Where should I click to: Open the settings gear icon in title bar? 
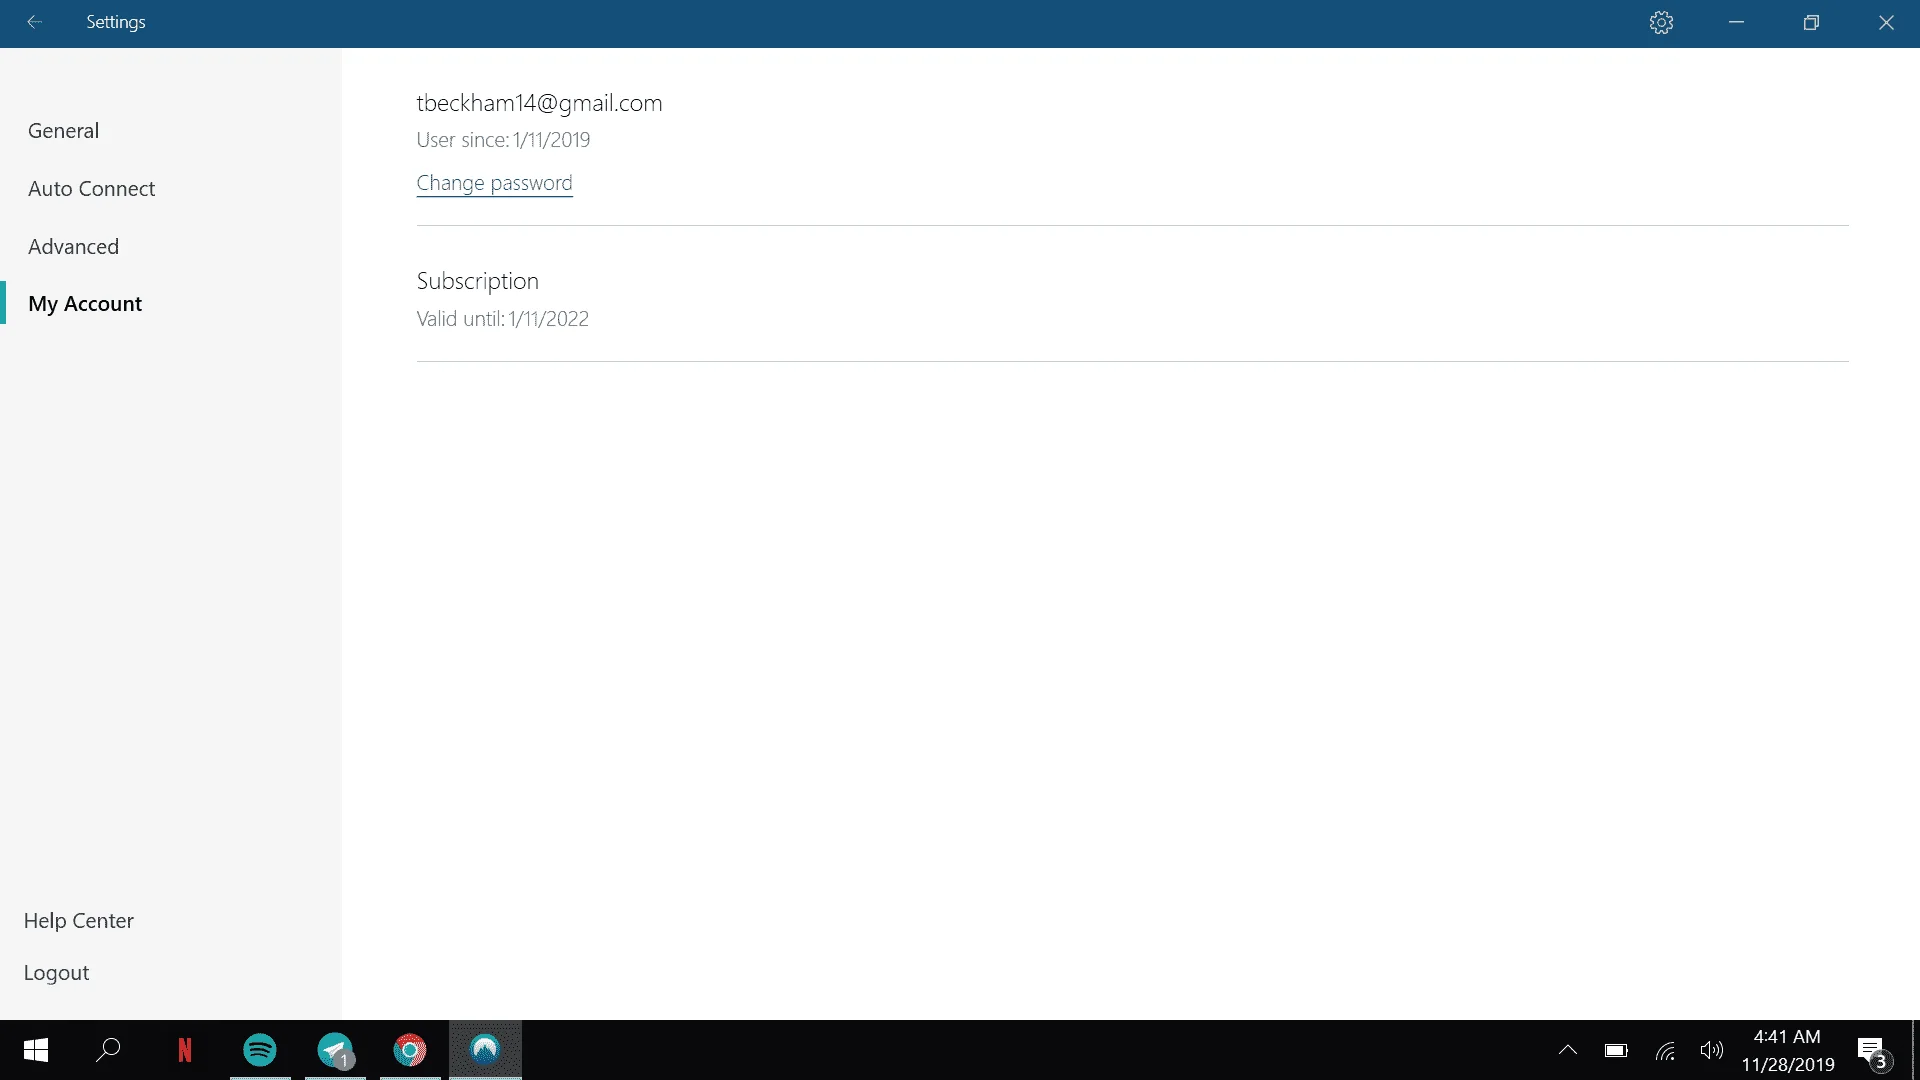(1661, 23)
